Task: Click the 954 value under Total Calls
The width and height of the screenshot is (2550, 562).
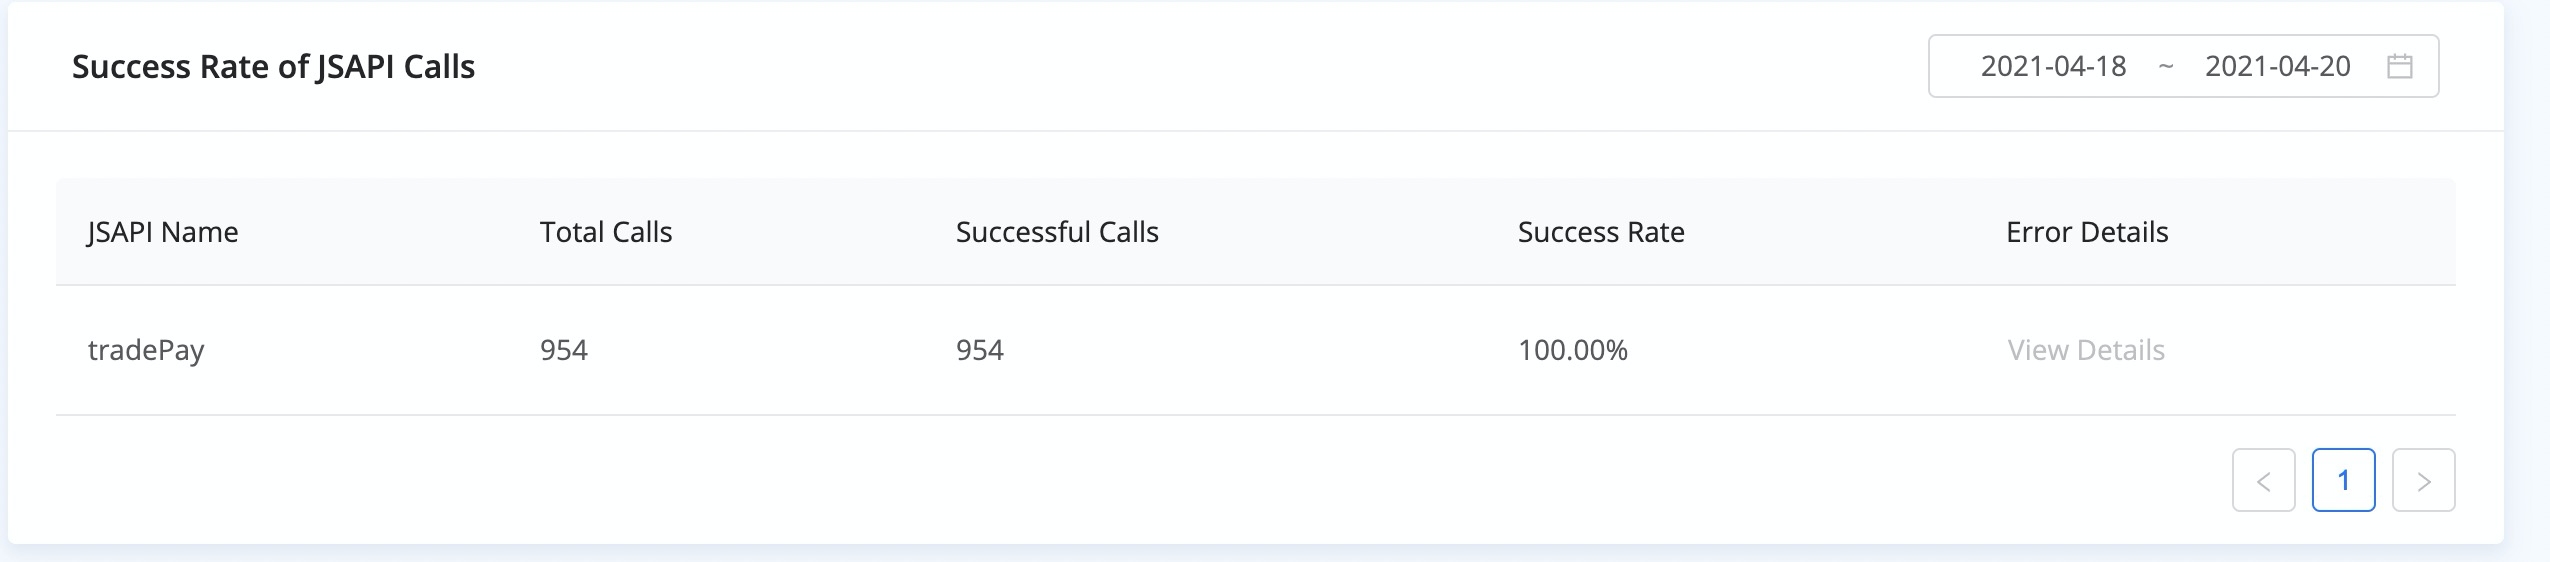Action: [564, 350]
